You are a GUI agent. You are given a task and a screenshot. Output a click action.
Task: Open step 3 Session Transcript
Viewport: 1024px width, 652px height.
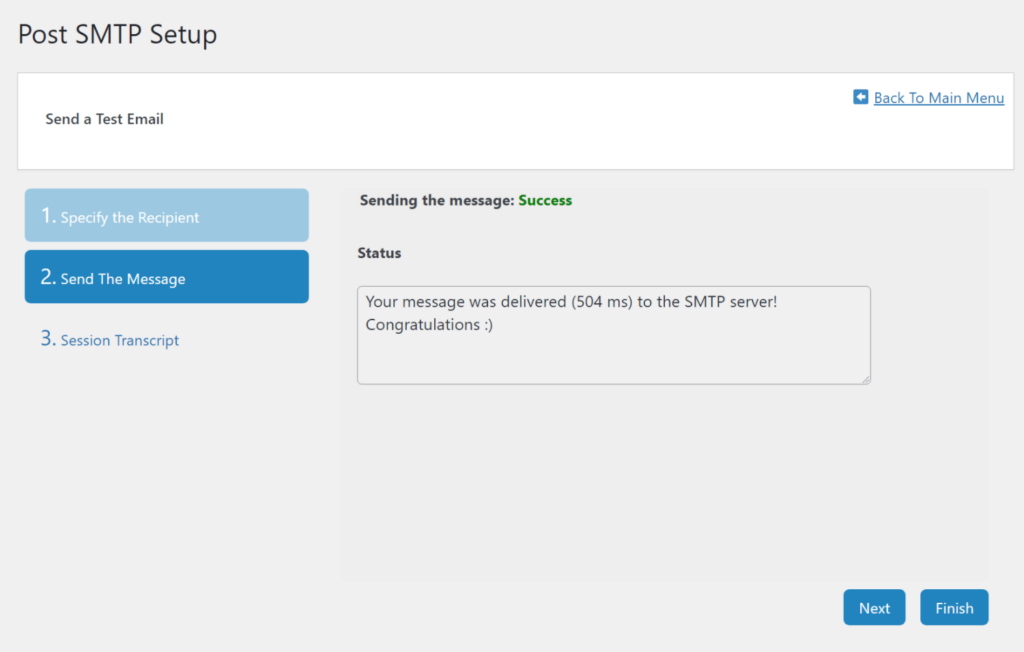point(119,340)
